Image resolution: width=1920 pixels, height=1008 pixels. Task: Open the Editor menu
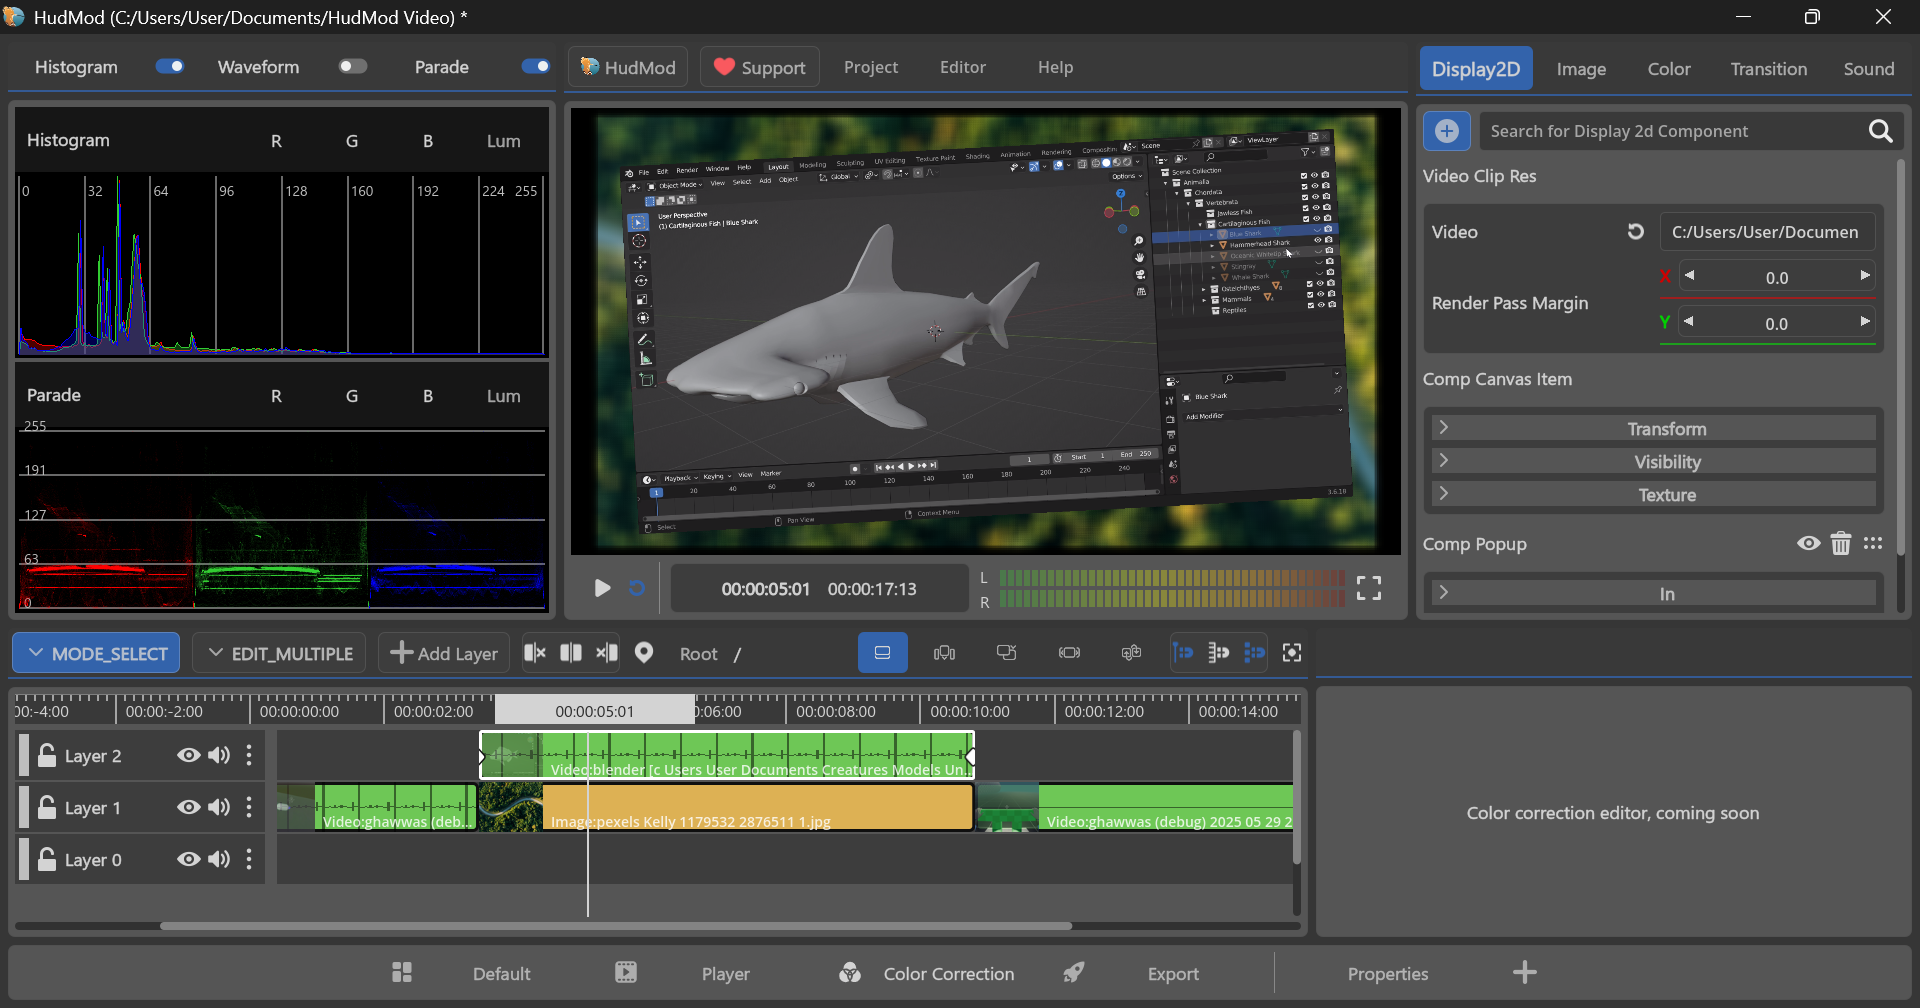coord(962,67)
